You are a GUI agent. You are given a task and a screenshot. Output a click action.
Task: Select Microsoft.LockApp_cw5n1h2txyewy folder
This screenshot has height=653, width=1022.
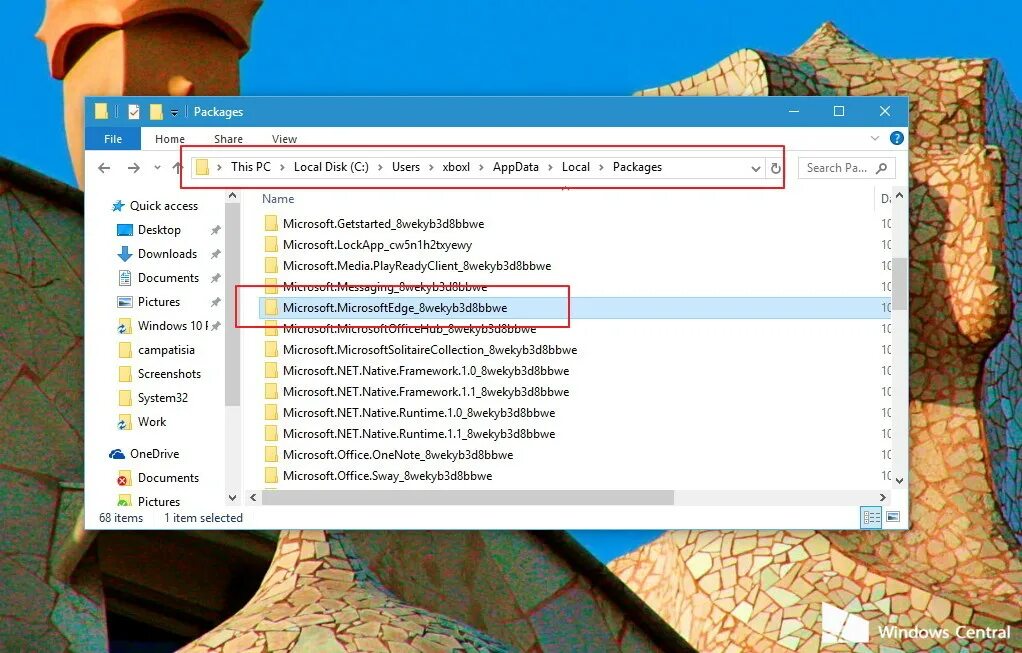coord(377,245)
